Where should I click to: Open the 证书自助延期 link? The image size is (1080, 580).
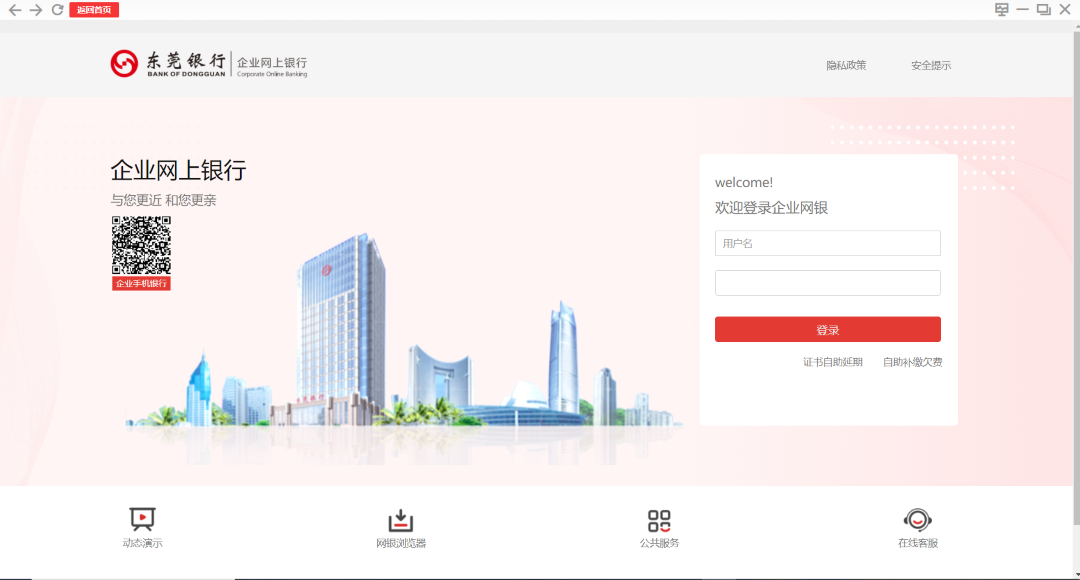pyautogui.click(x=833, y=361)
